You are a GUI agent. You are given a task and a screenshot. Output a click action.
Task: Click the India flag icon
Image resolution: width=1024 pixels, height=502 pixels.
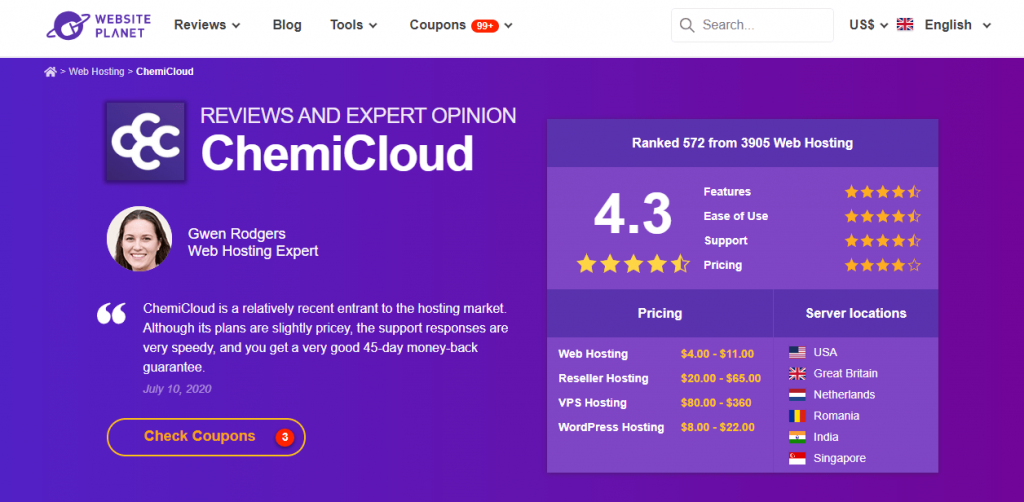click(797, 437)
